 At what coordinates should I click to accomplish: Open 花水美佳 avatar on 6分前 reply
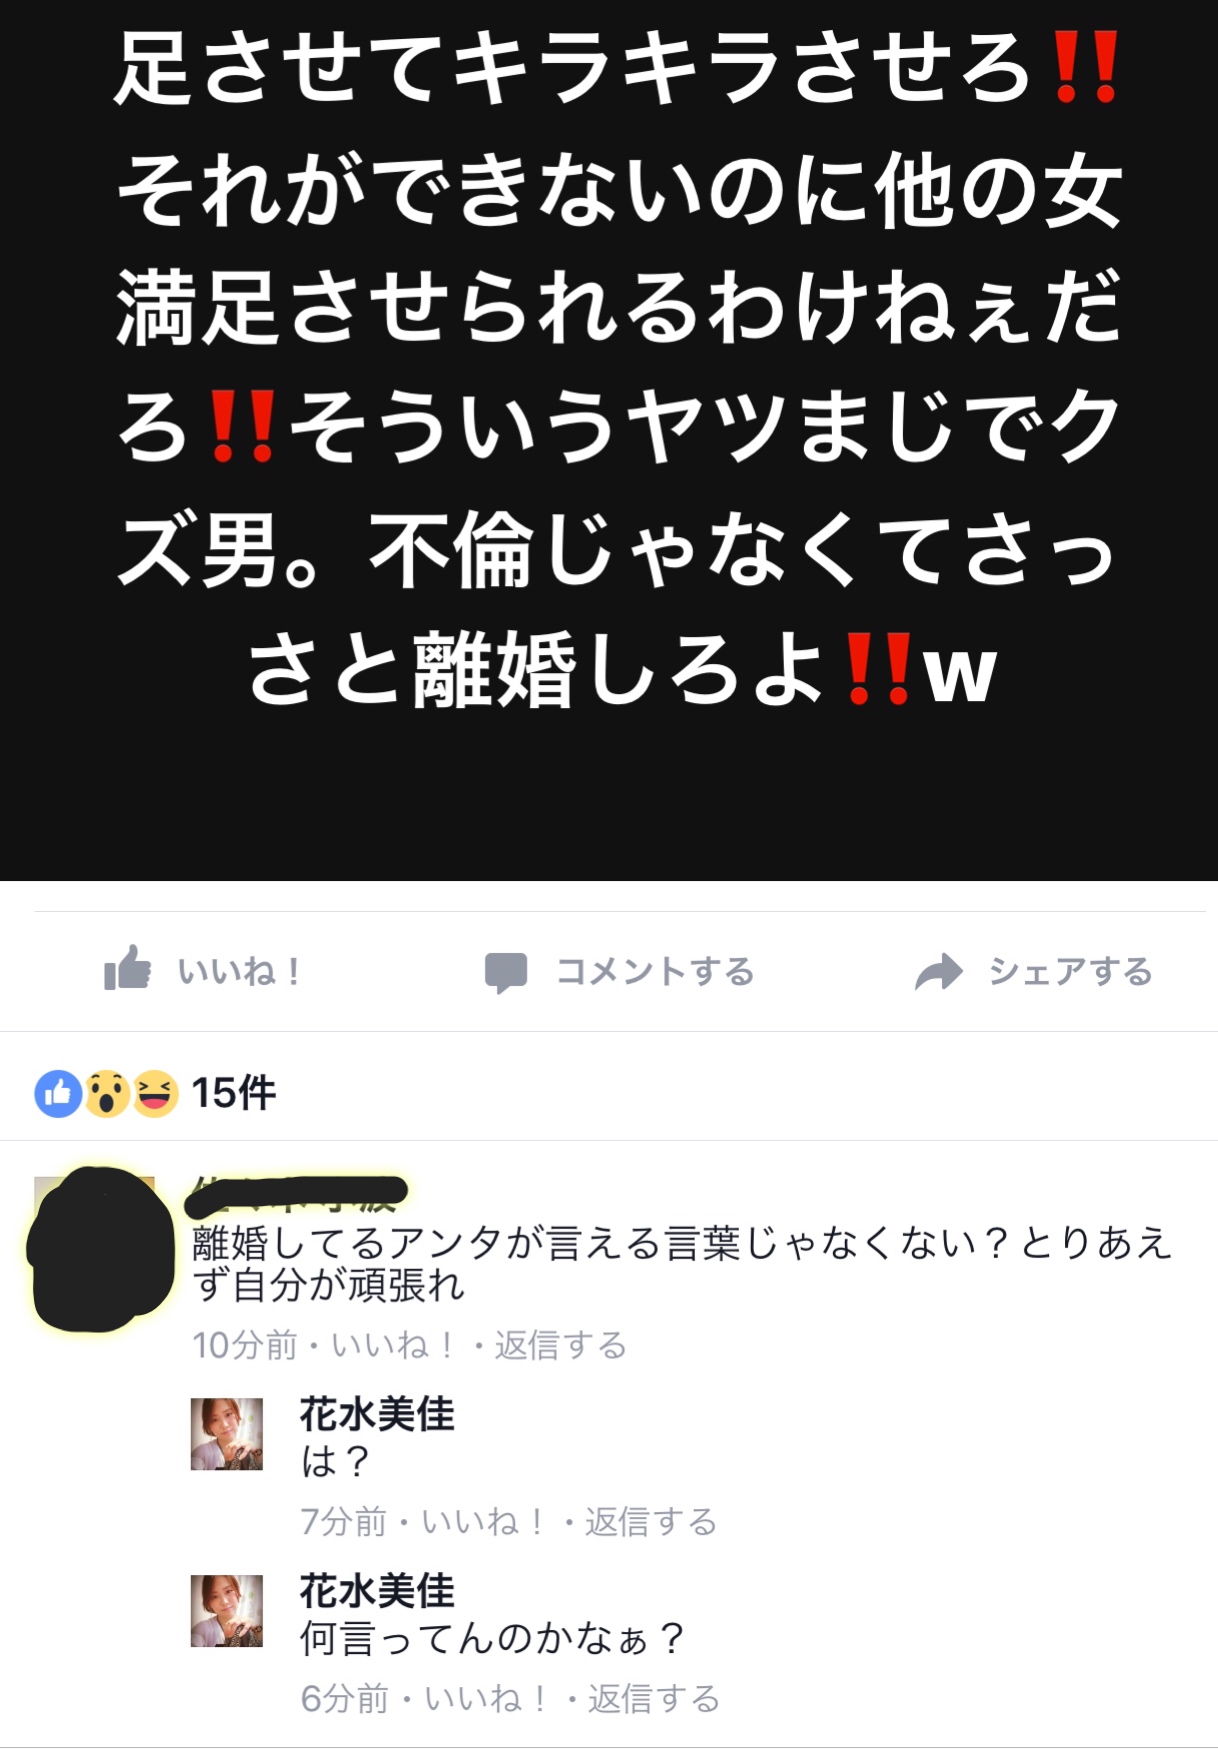tap(227, 1611)
